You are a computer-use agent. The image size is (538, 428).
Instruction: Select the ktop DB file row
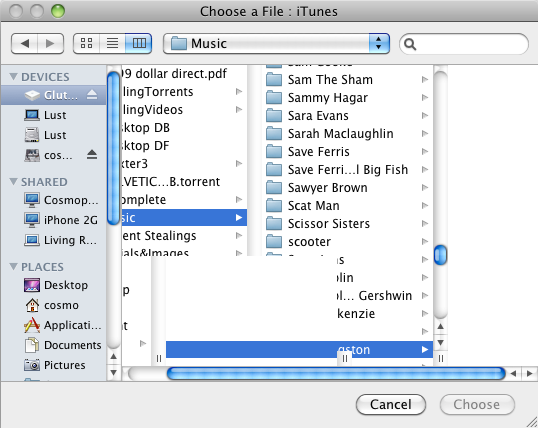[184, 128]
